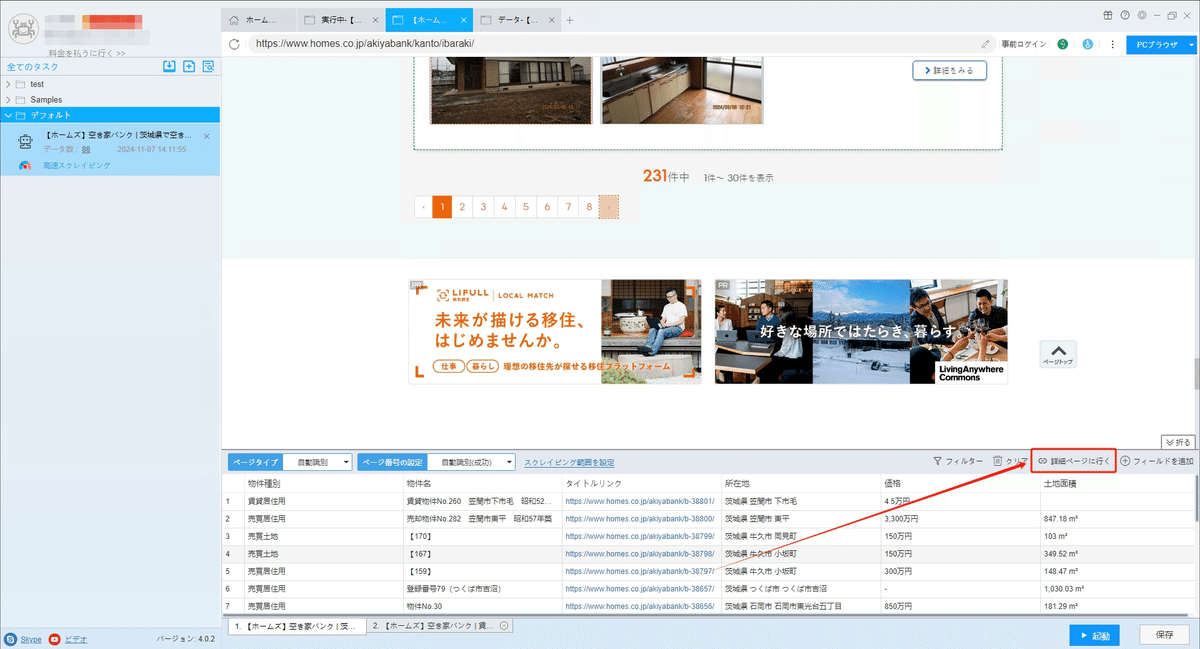Reload the page with refresh icon
Screen dimensions: 1200x649
[x=234, y=44]
